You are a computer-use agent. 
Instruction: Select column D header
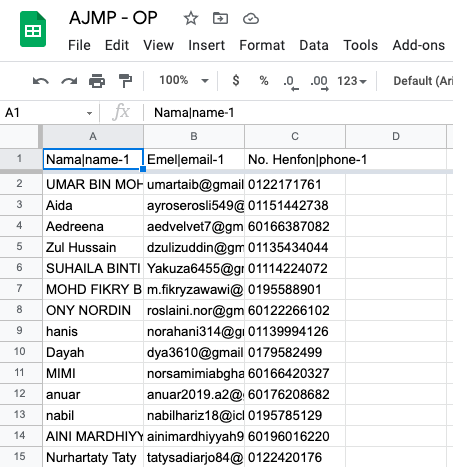(396, 136)
